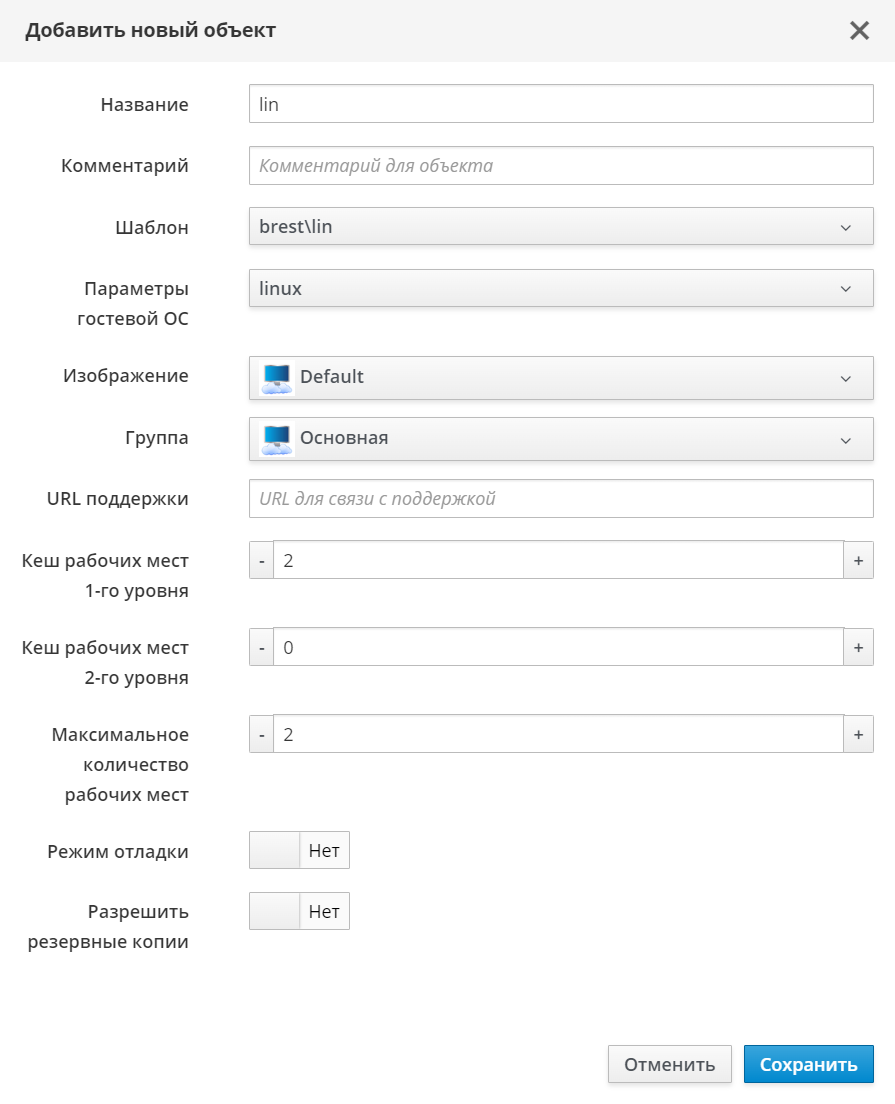Image resolution: width=895 pixels, height=1104 pixels.
Task: Decrease maximum workstation count
Action: tap(261, 735)
